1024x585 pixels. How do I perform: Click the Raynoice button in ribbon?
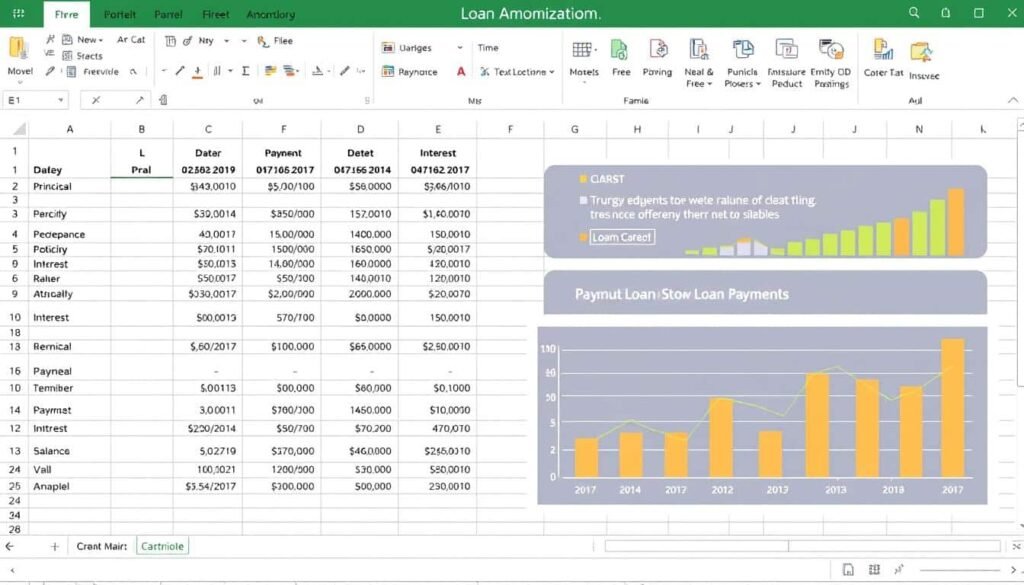click(x=410, y=72)
